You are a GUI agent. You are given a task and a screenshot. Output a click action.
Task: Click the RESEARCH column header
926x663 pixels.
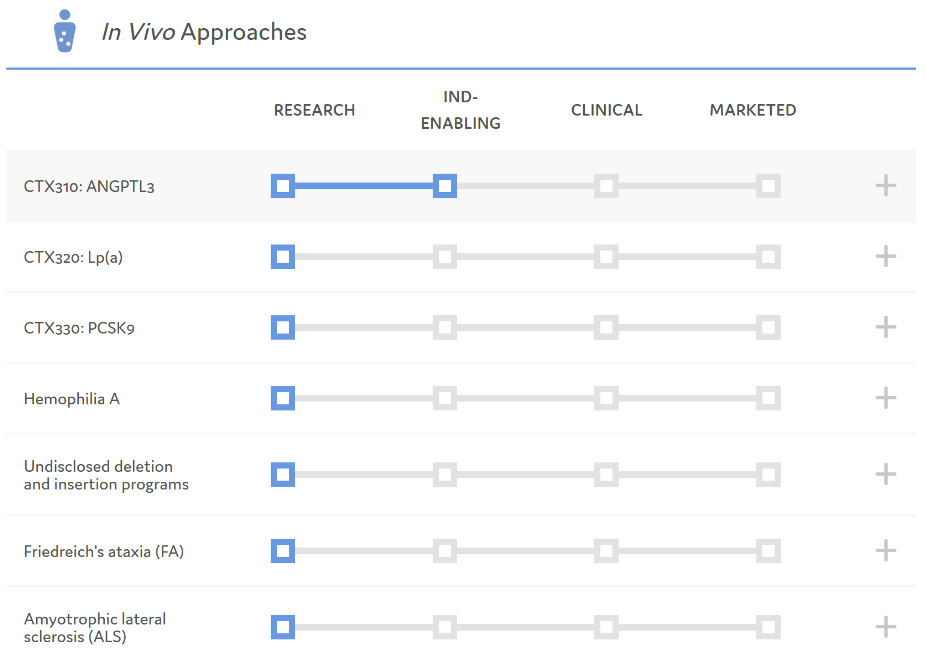click(314, 110)
